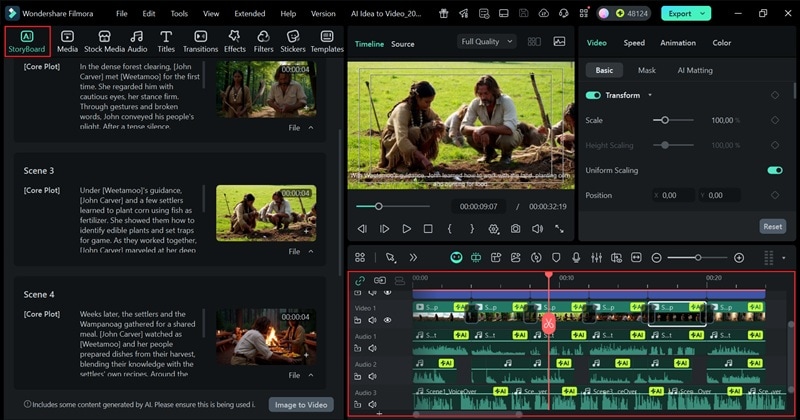Switch to the Animation tab
This screenshot has width=800, height=420.
click(x=678, y=43)
